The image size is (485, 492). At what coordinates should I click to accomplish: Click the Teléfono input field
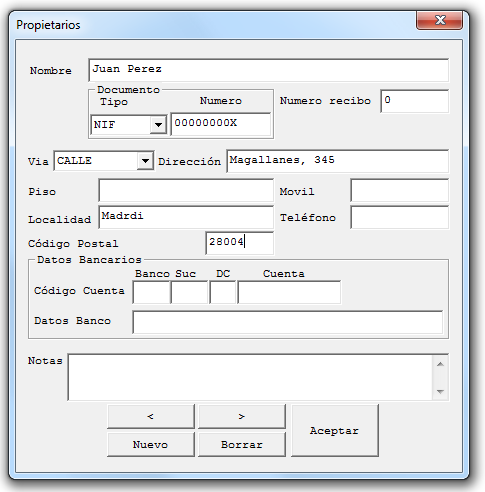coord(399,217)
